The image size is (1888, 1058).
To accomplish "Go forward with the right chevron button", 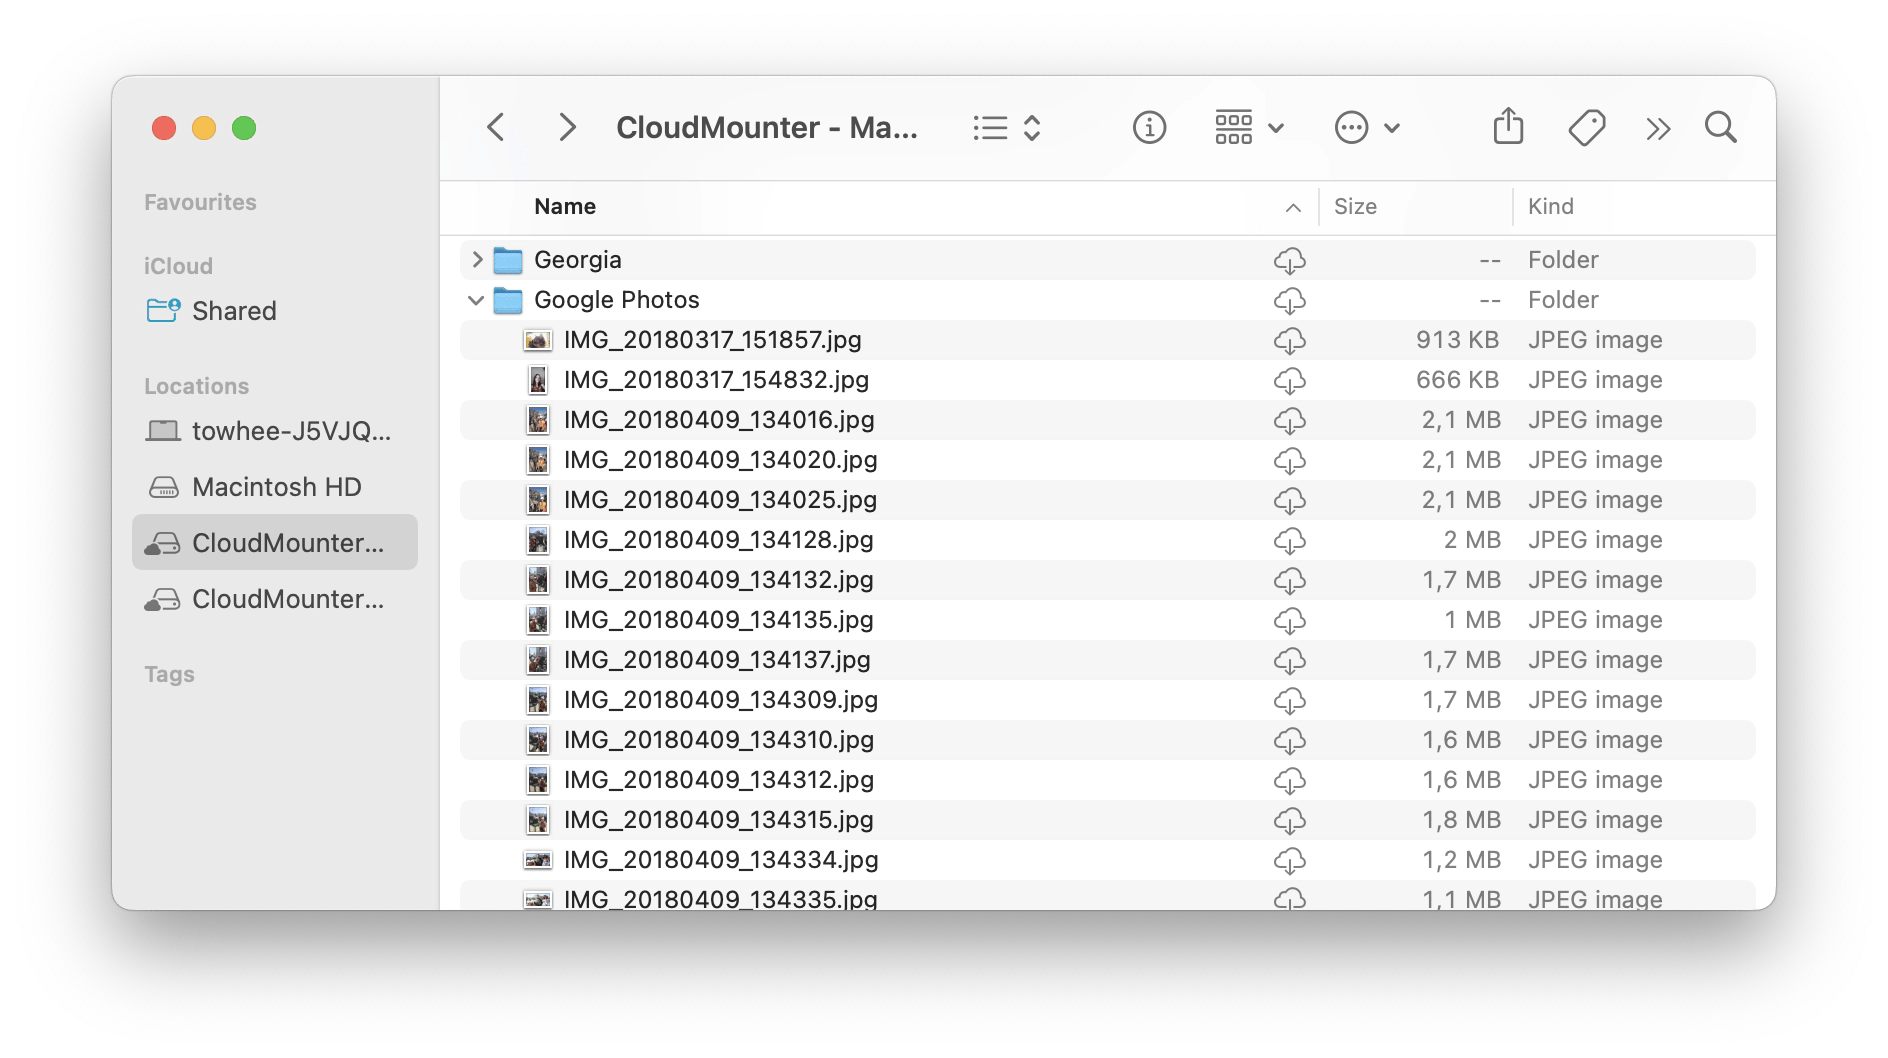I will [567, 128].
